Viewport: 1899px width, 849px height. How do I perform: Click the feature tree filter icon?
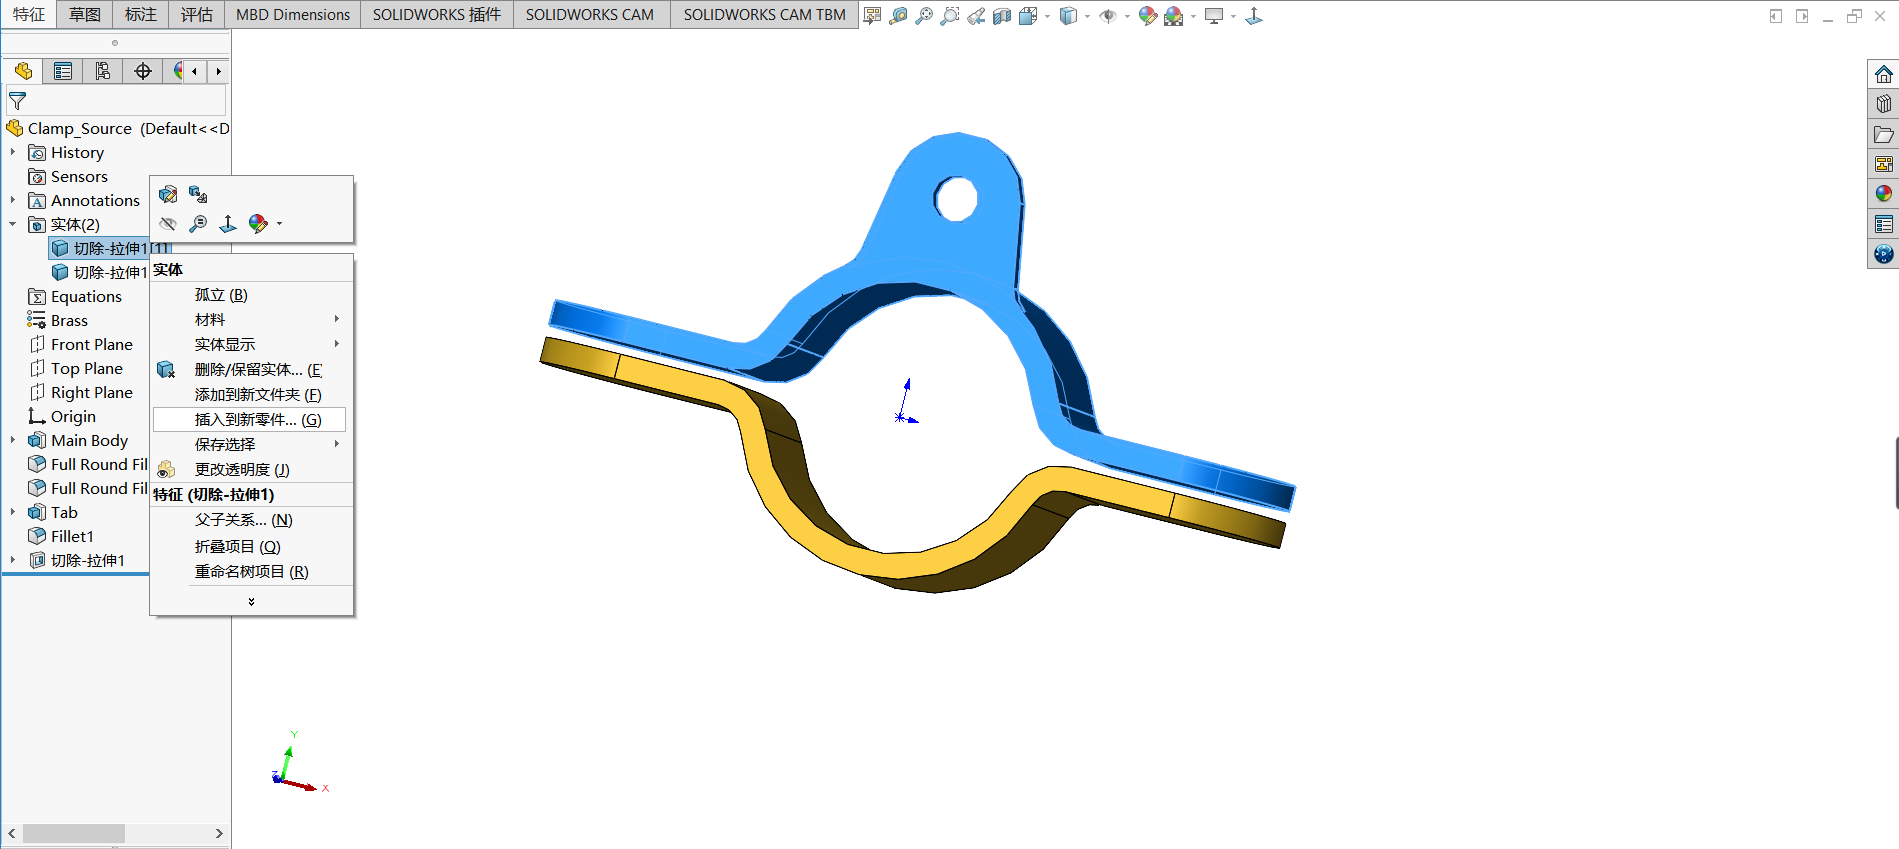[17, 101]
